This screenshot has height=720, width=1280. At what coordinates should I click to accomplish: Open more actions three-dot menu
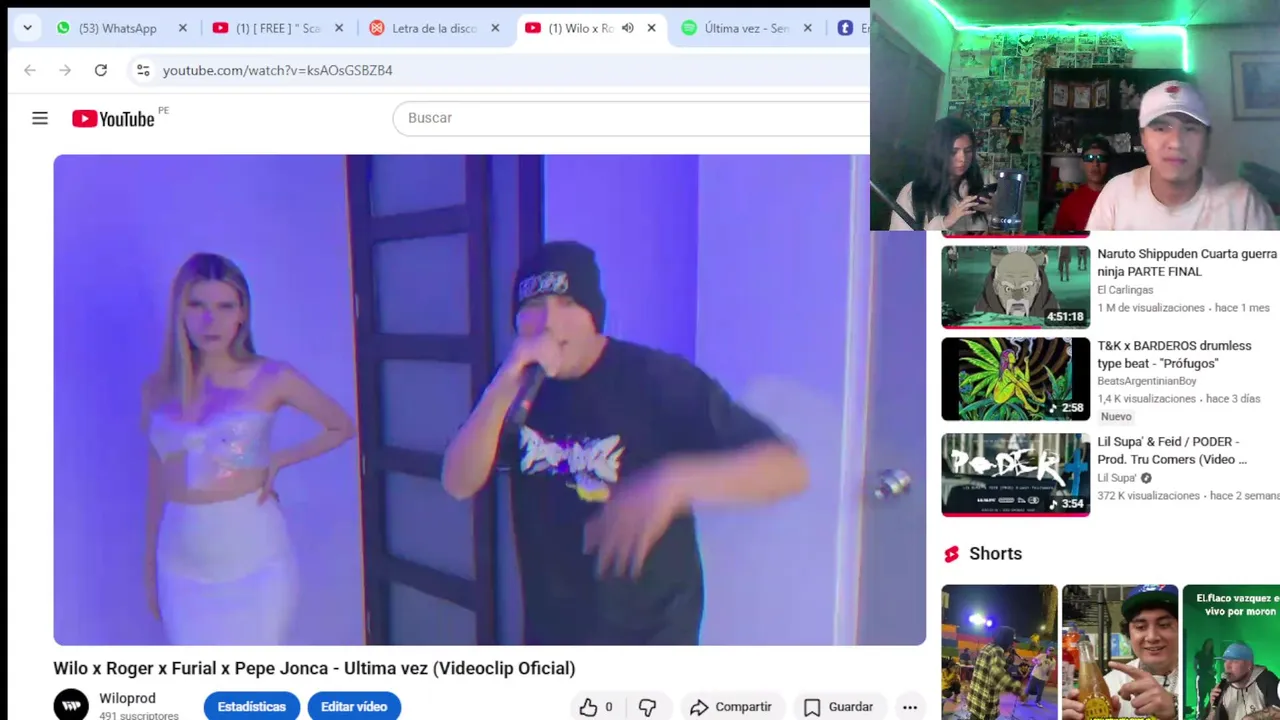point(910,707)
